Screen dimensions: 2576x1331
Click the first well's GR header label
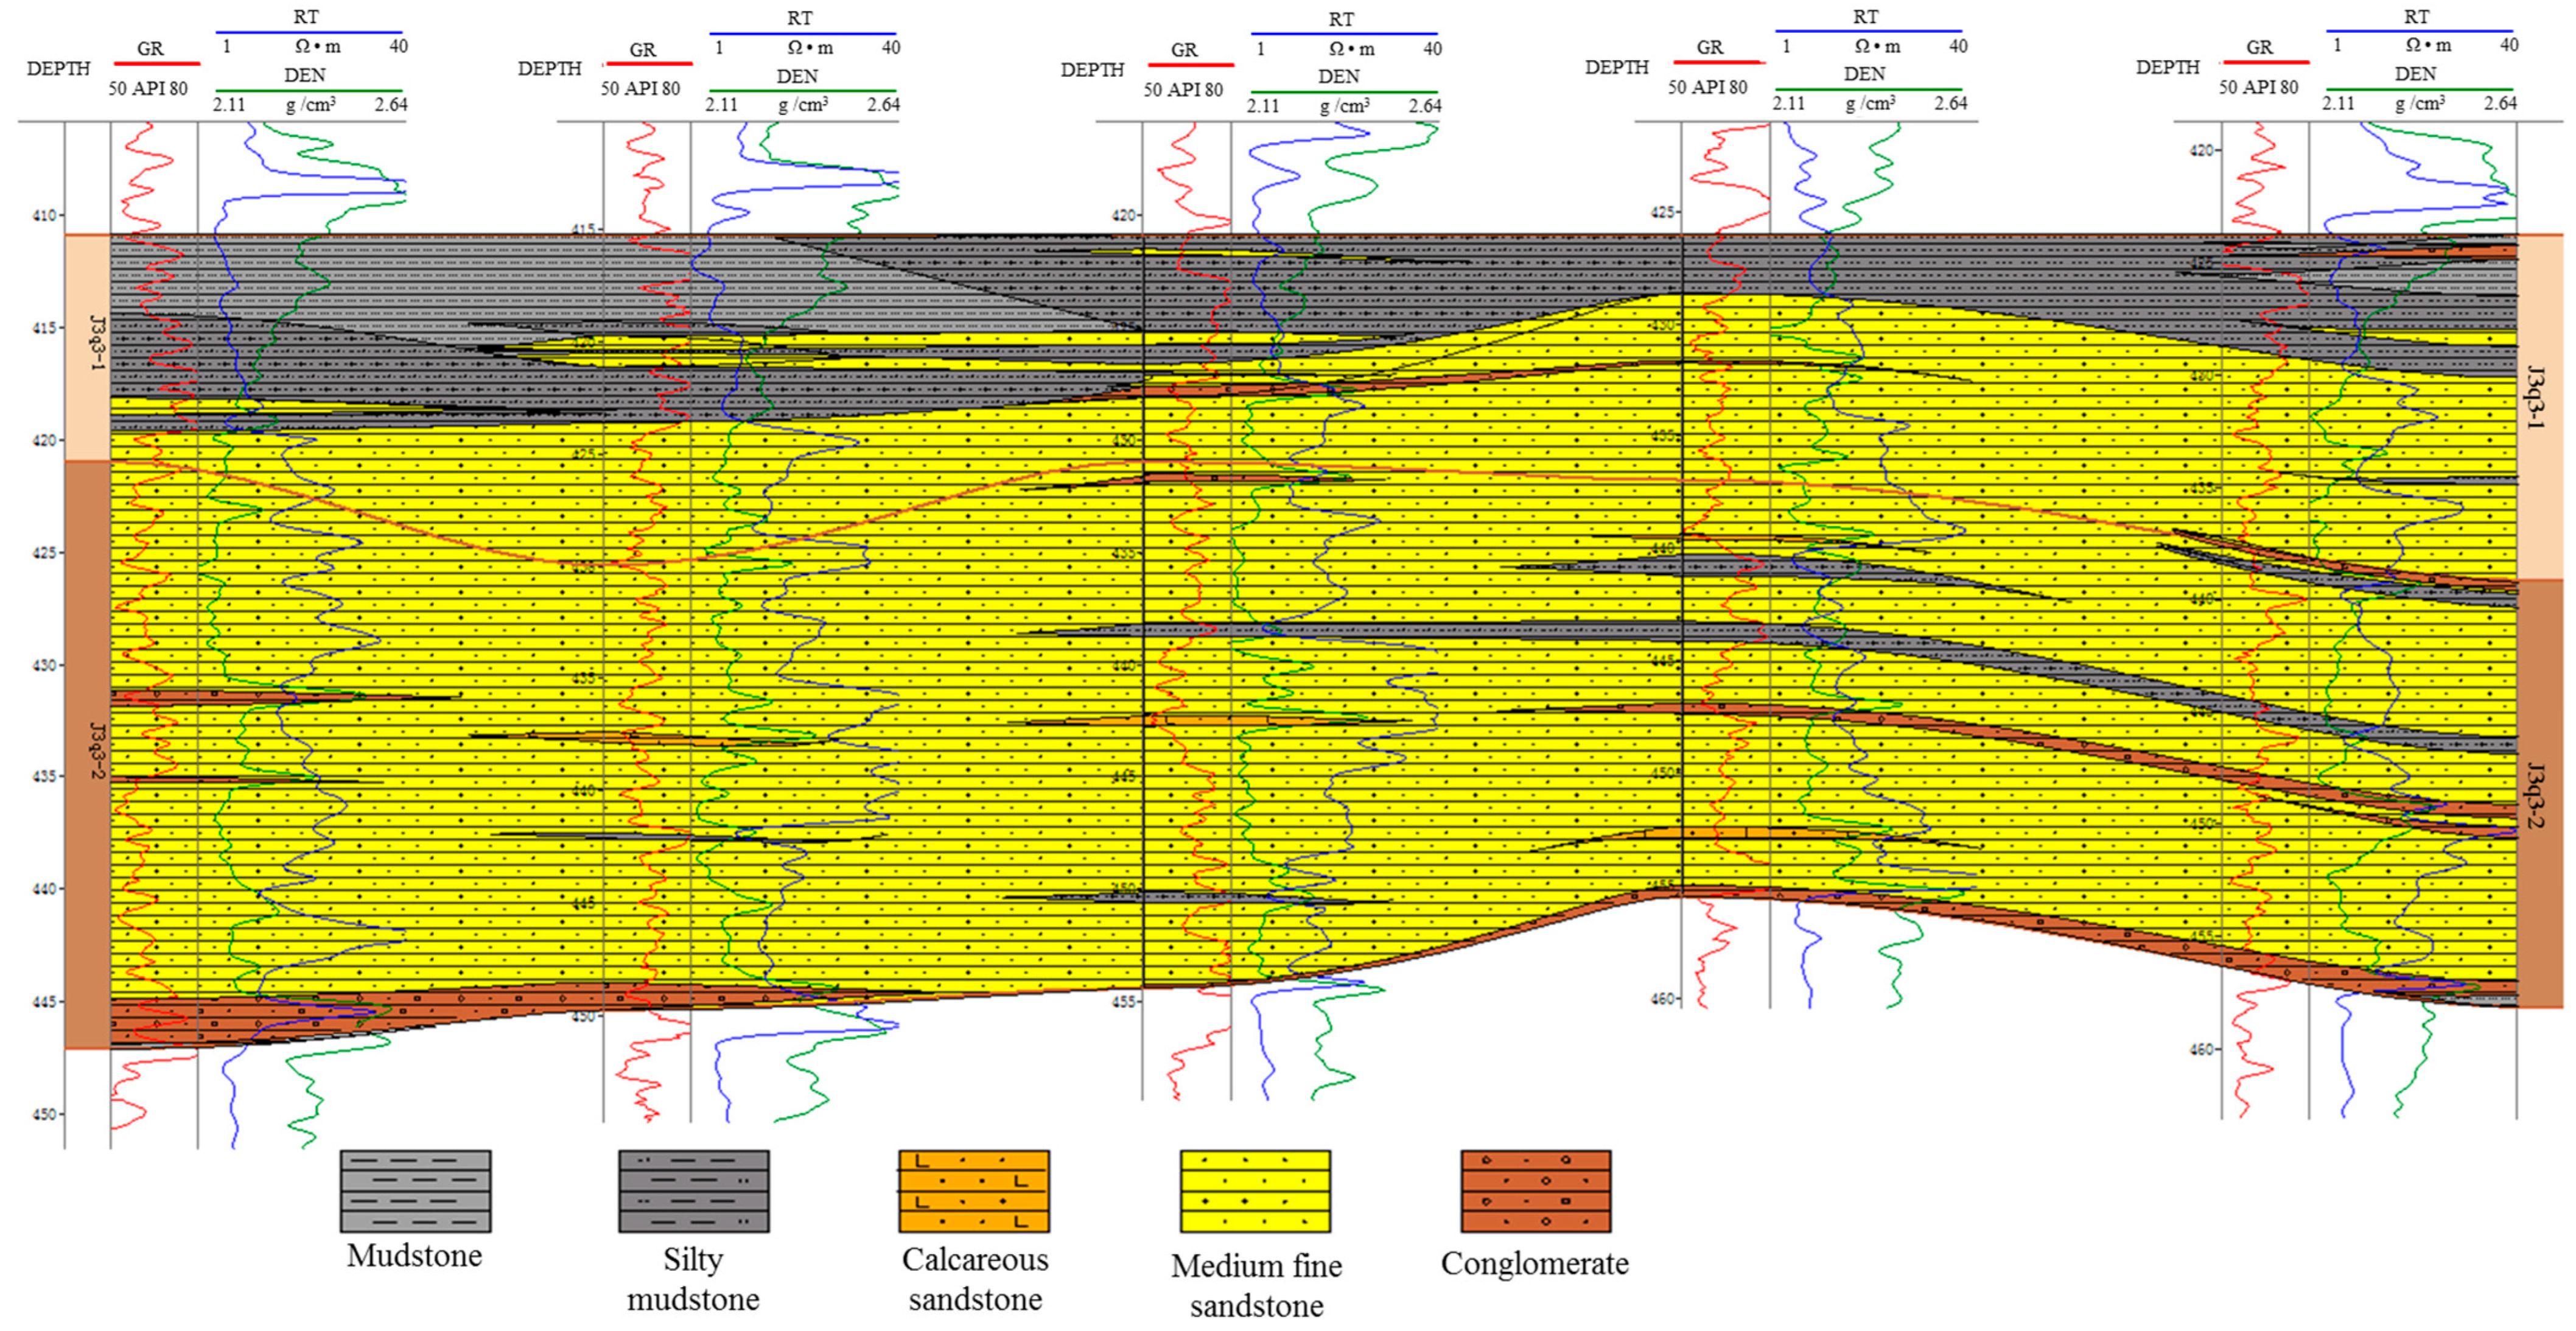150,48
